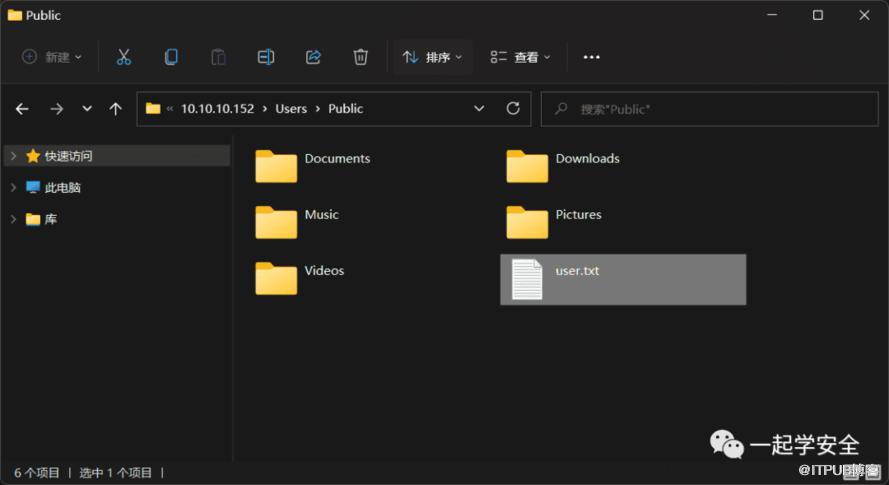The height and width of the screenshot is (485, 889).
Task: Refresh the current folder view
Action: [513, 108]
